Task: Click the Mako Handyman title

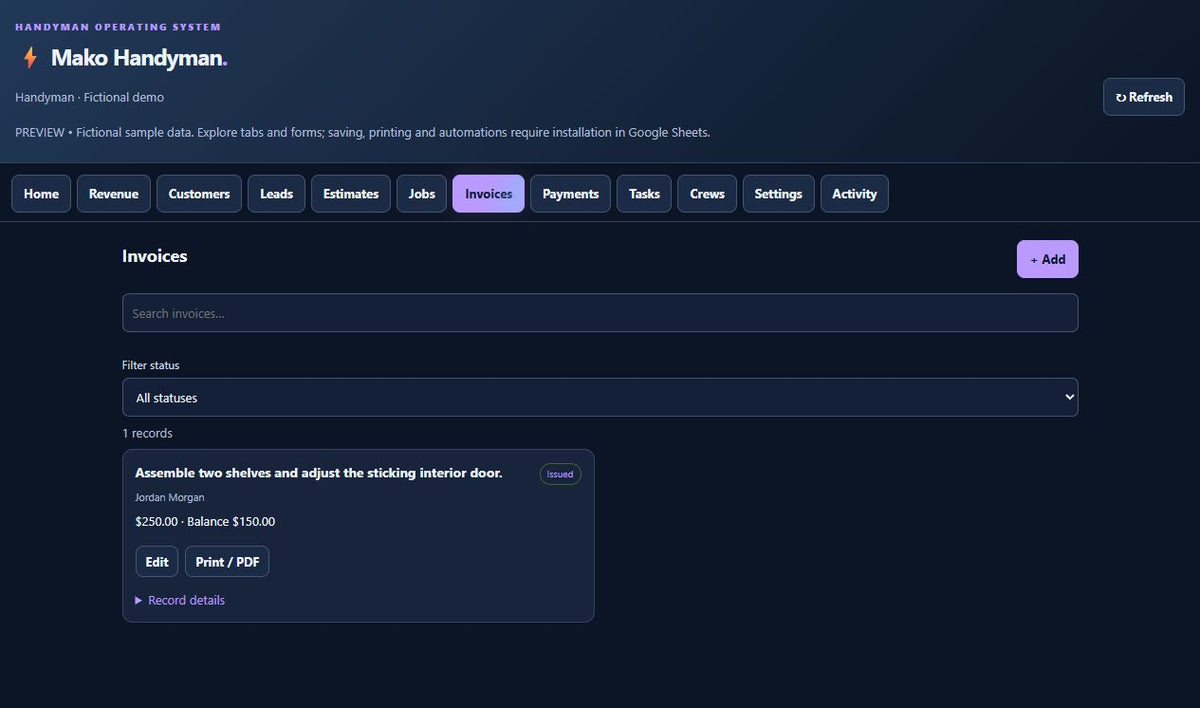Action: point(139,58)
